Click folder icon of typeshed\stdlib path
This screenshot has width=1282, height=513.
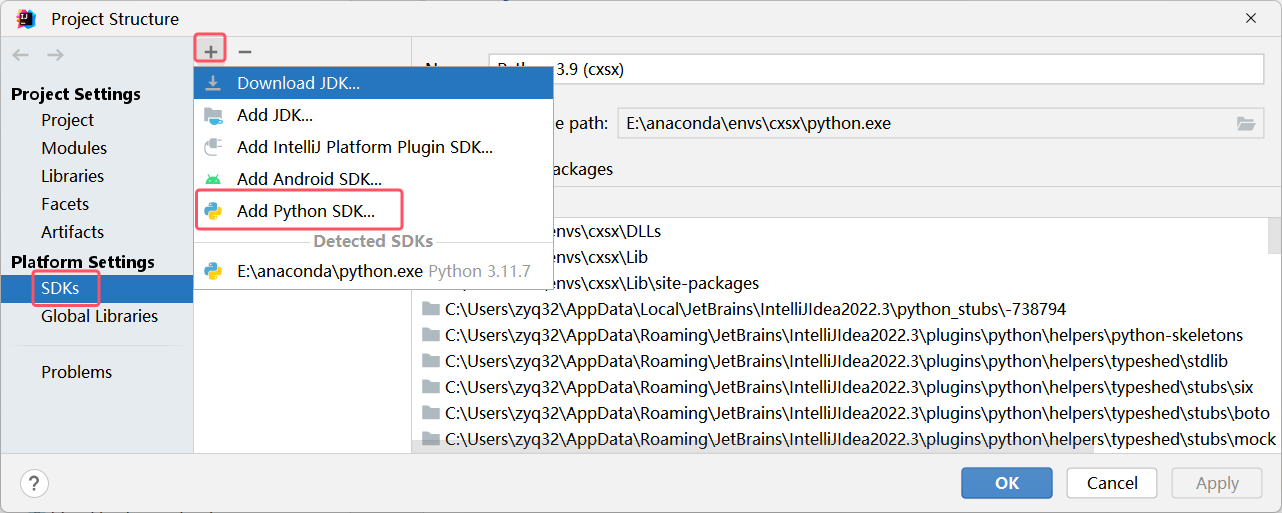point(431,361)
